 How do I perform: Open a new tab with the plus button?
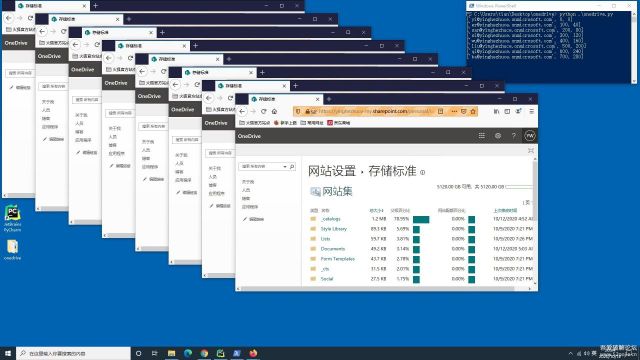coord(329,99)
